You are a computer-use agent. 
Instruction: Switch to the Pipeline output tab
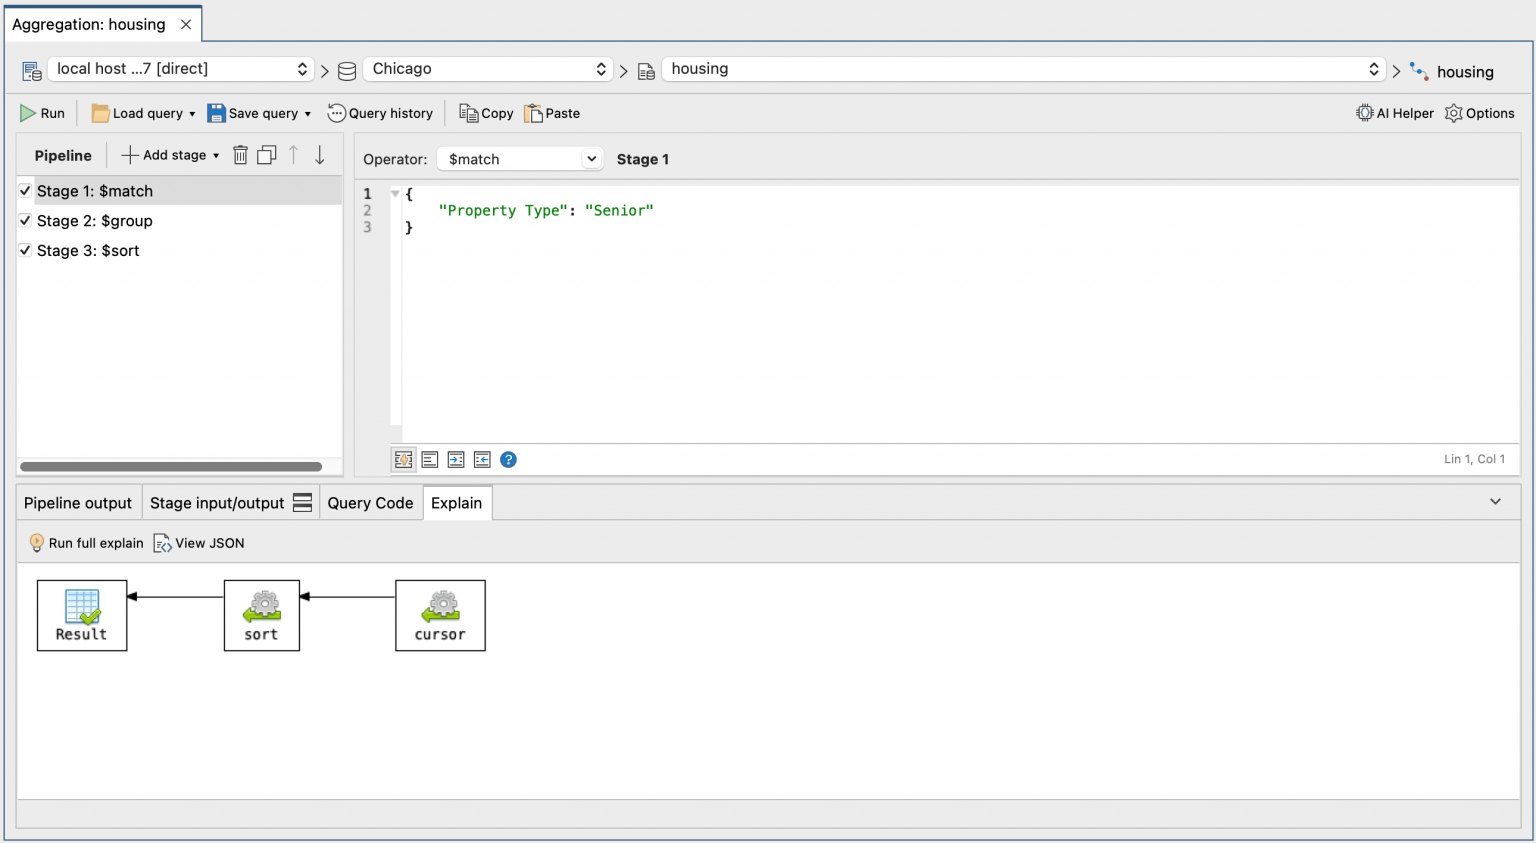click(x=78, y=503)
